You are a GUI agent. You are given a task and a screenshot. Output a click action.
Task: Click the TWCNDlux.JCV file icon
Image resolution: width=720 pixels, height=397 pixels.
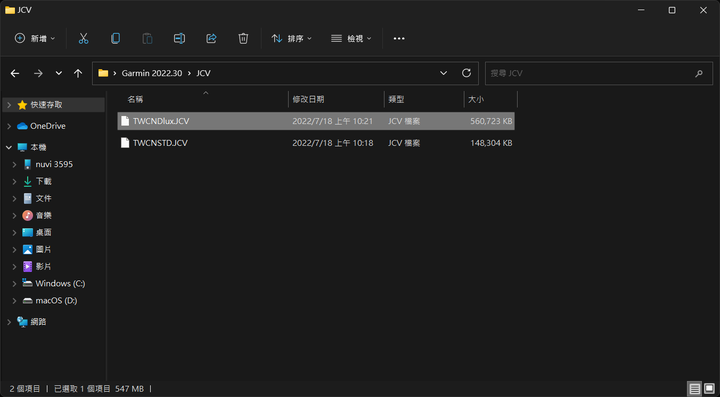125,121
